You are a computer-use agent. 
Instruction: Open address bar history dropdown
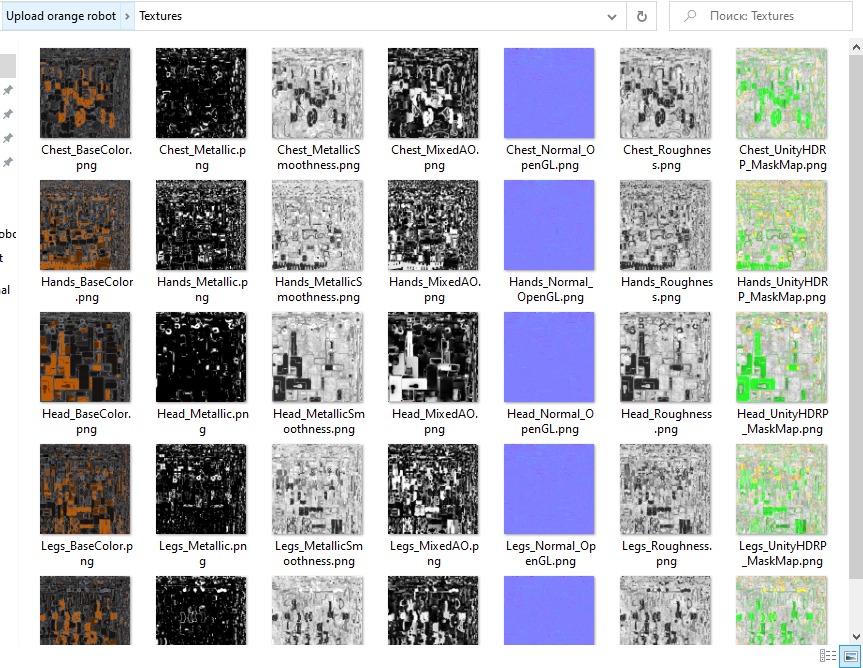tap(611, 17)
